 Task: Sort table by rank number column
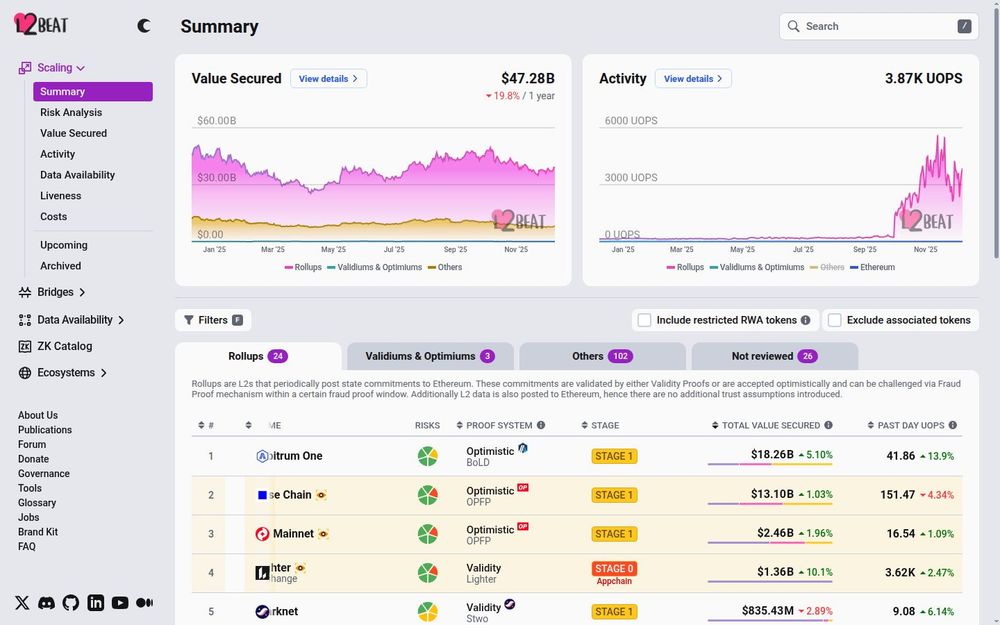(x=205, y=425)
